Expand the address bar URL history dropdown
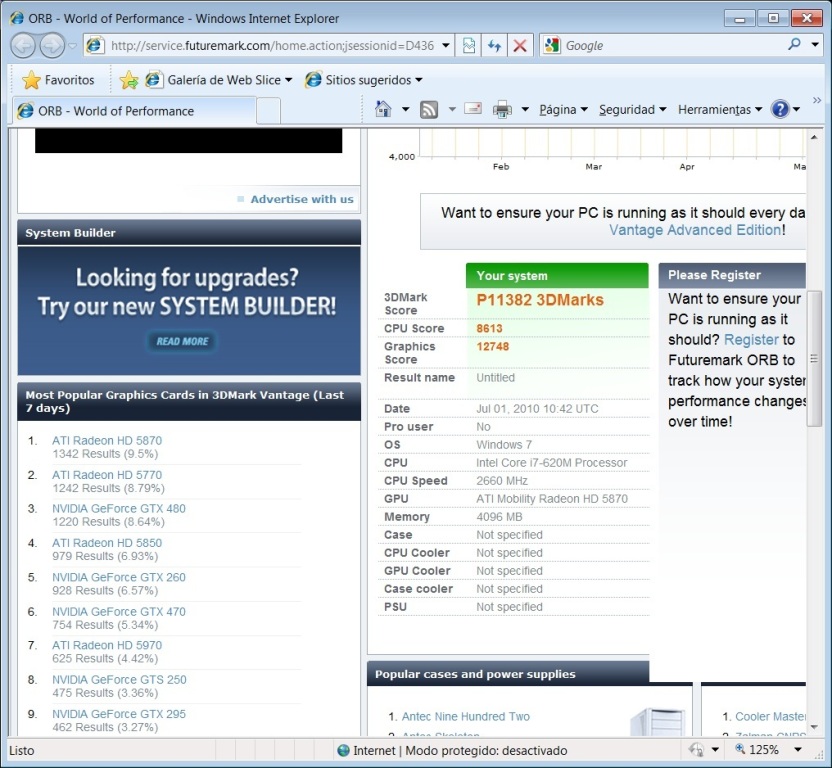Screen dimensions: 832x768 [446, 46]
